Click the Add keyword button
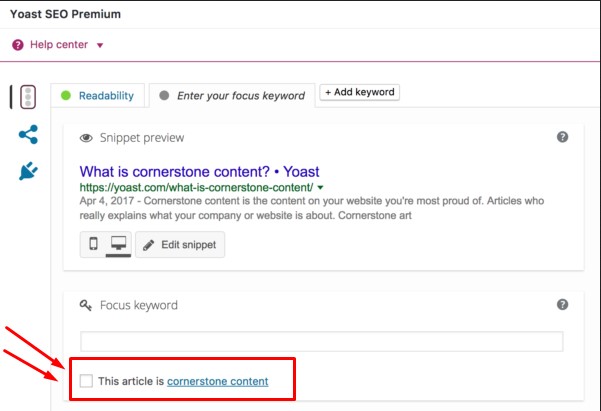 pos(359,92)
